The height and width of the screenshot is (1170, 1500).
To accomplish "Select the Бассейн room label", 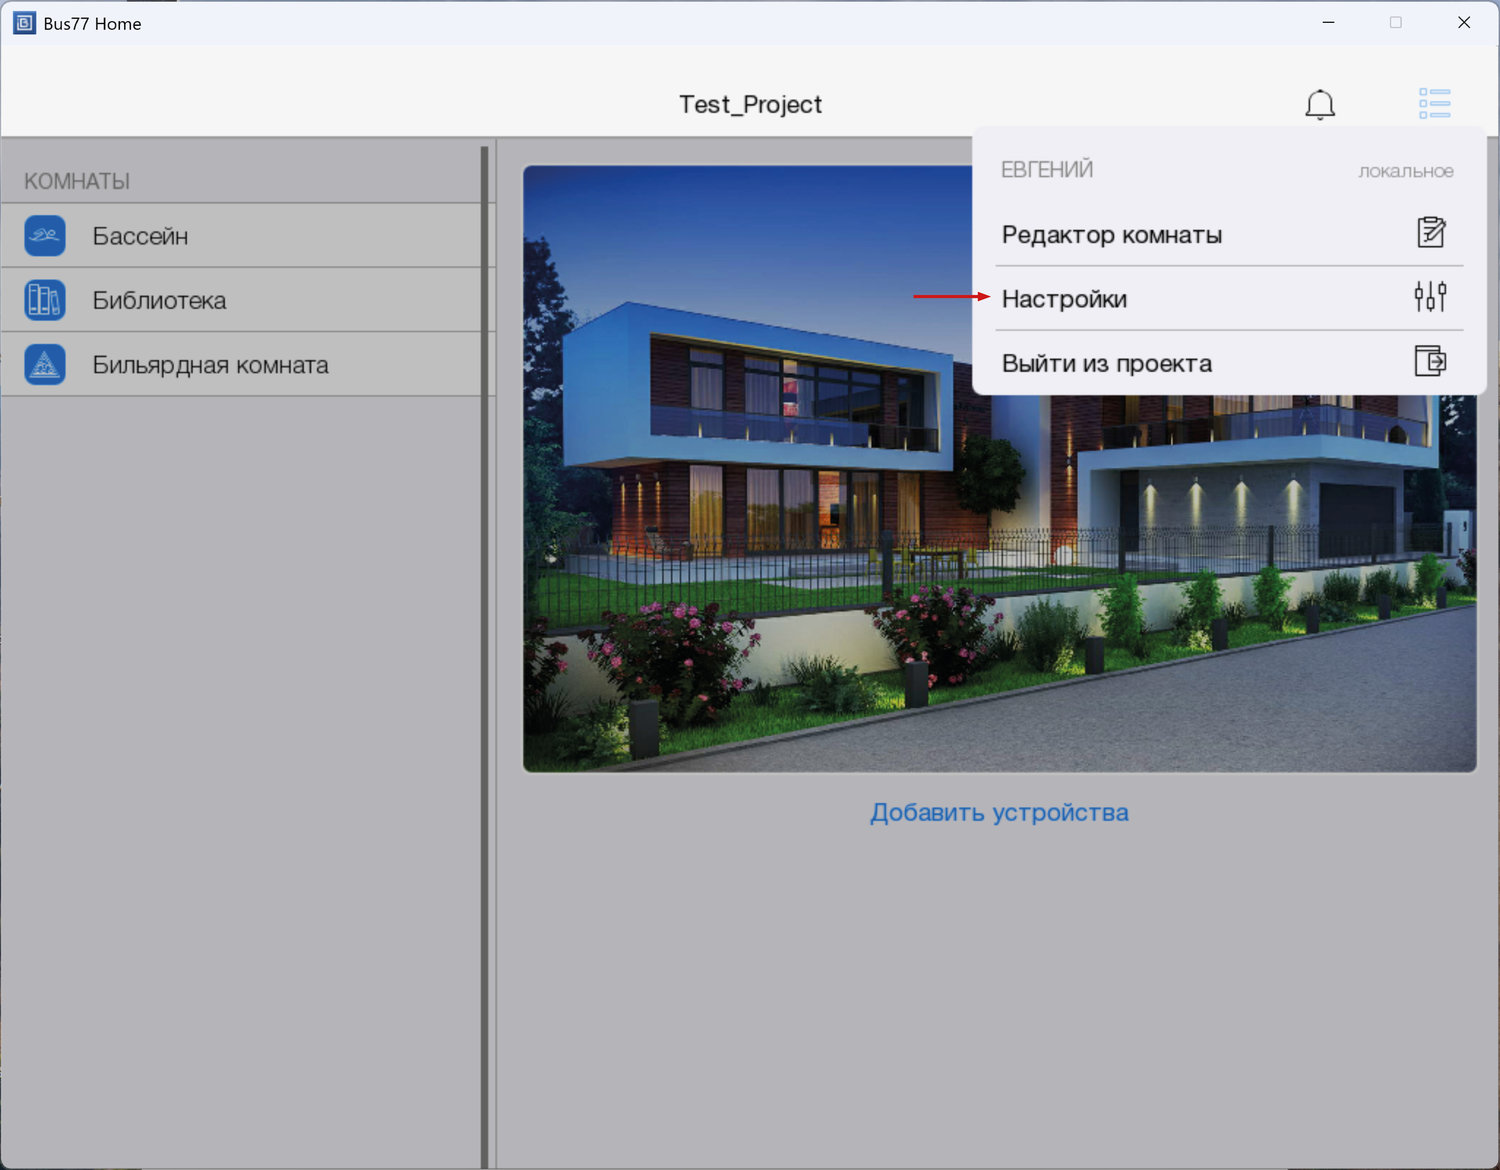I will [140, 236].
